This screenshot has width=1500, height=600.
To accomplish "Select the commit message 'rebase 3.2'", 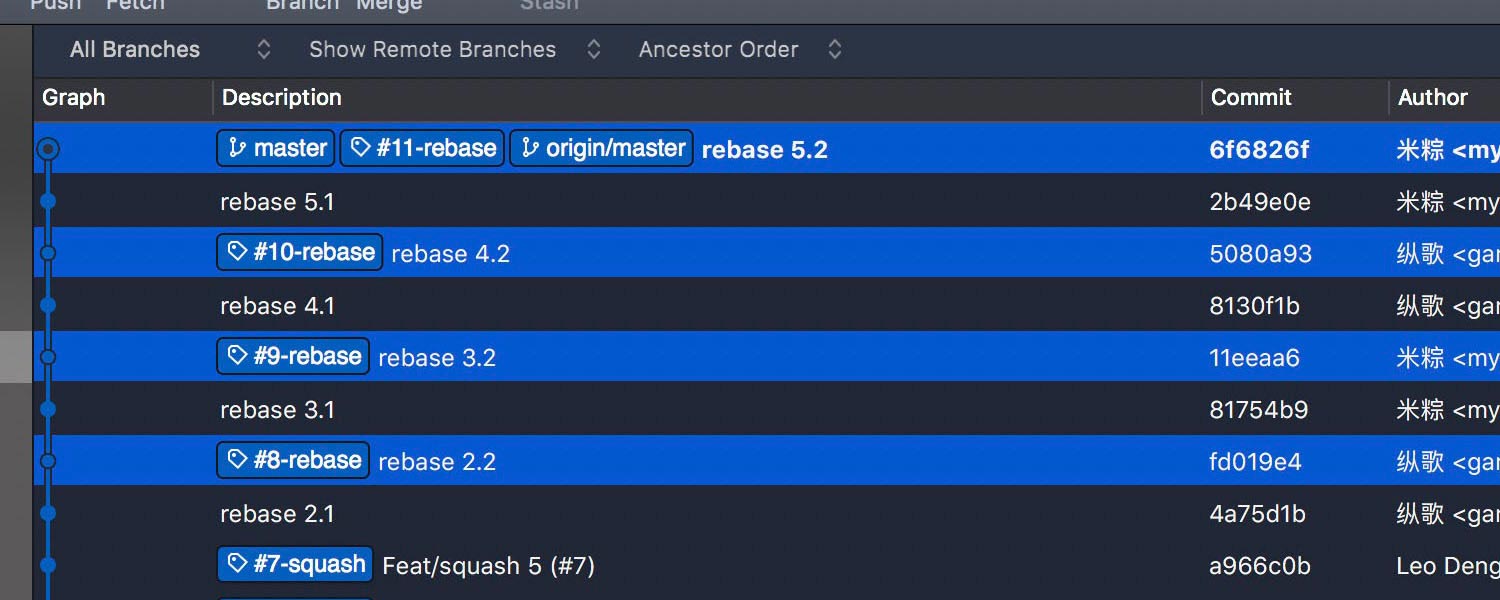I will pos(437,358).
